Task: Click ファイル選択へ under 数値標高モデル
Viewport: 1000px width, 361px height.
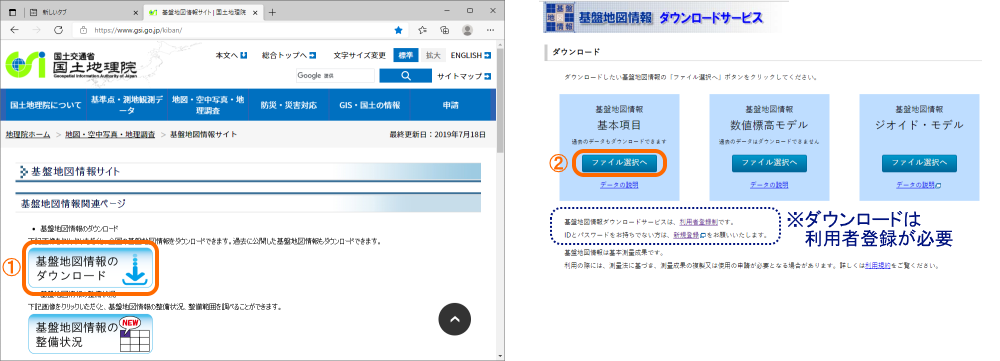Action: click(769, 163)
